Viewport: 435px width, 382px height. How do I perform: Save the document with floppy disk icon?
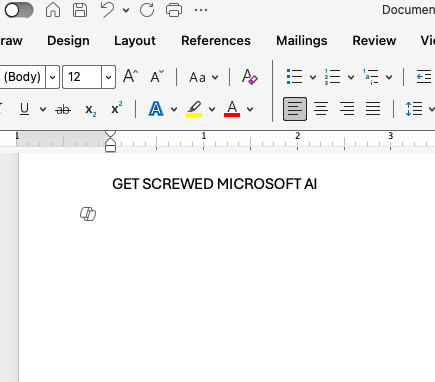80,10
